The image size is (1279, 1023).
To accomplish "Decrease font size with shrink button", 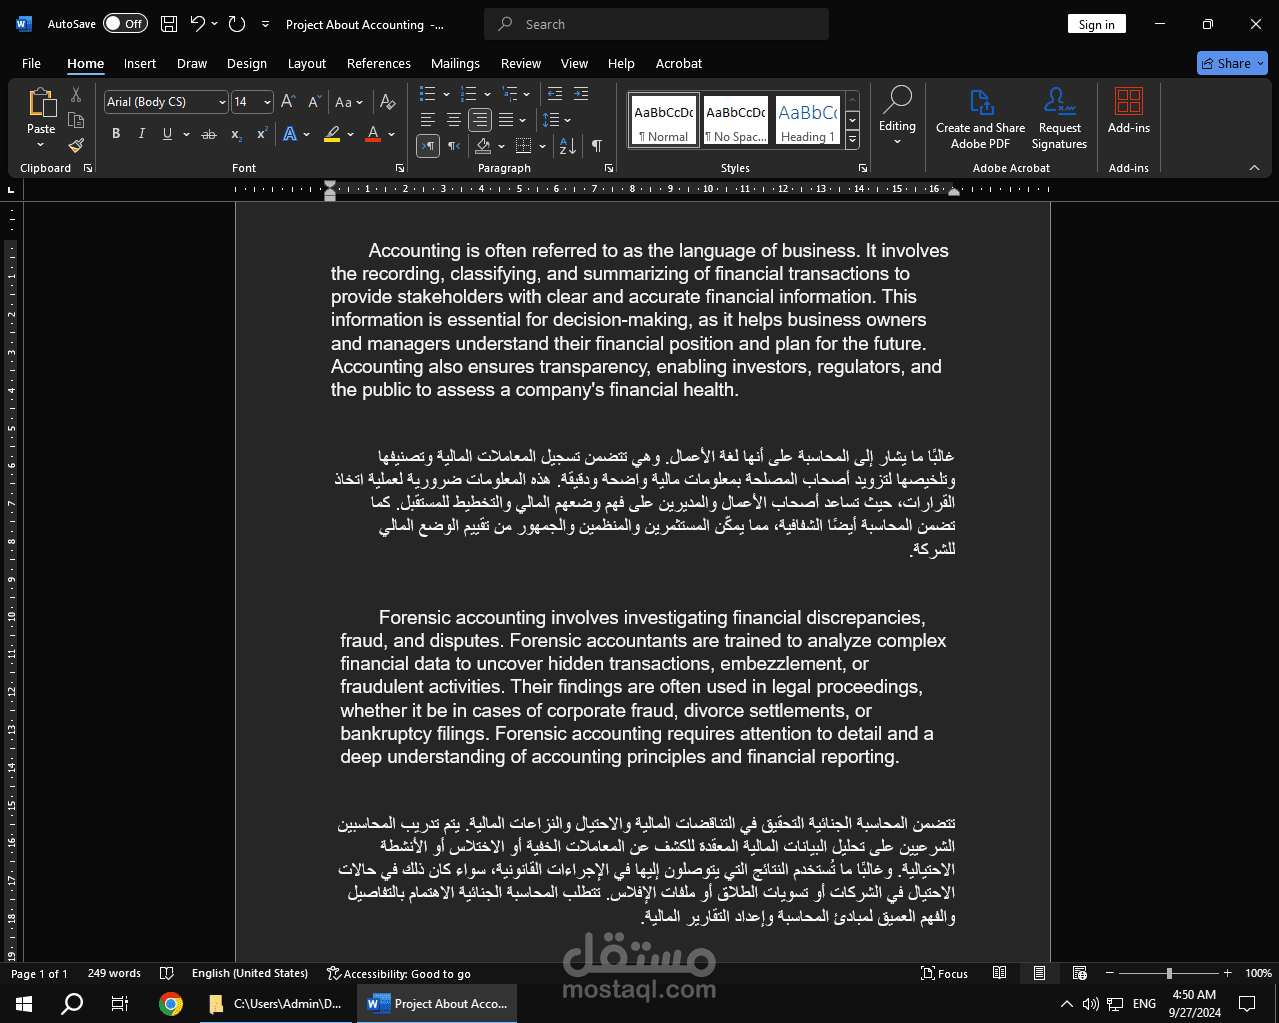I will coord(314,102).
